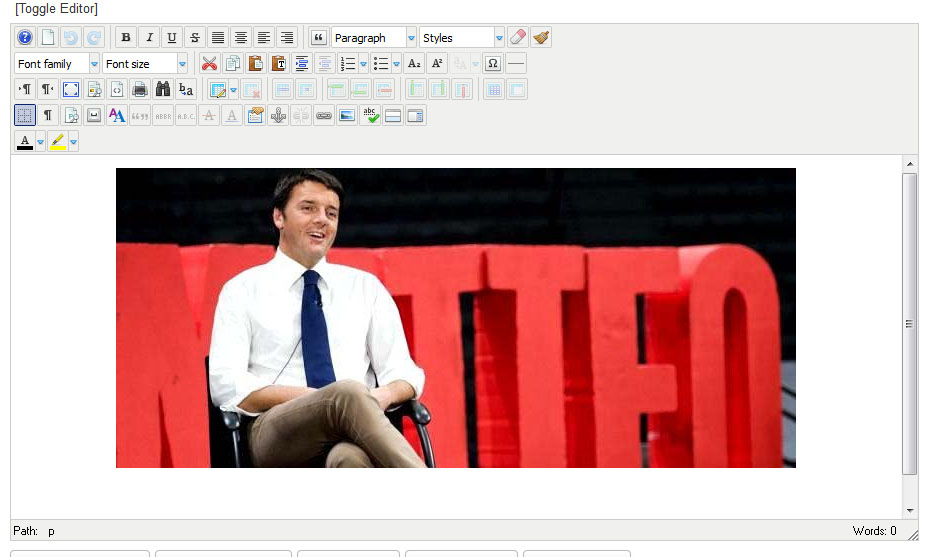Click the Help question mark icon

(x=25, y=38)
